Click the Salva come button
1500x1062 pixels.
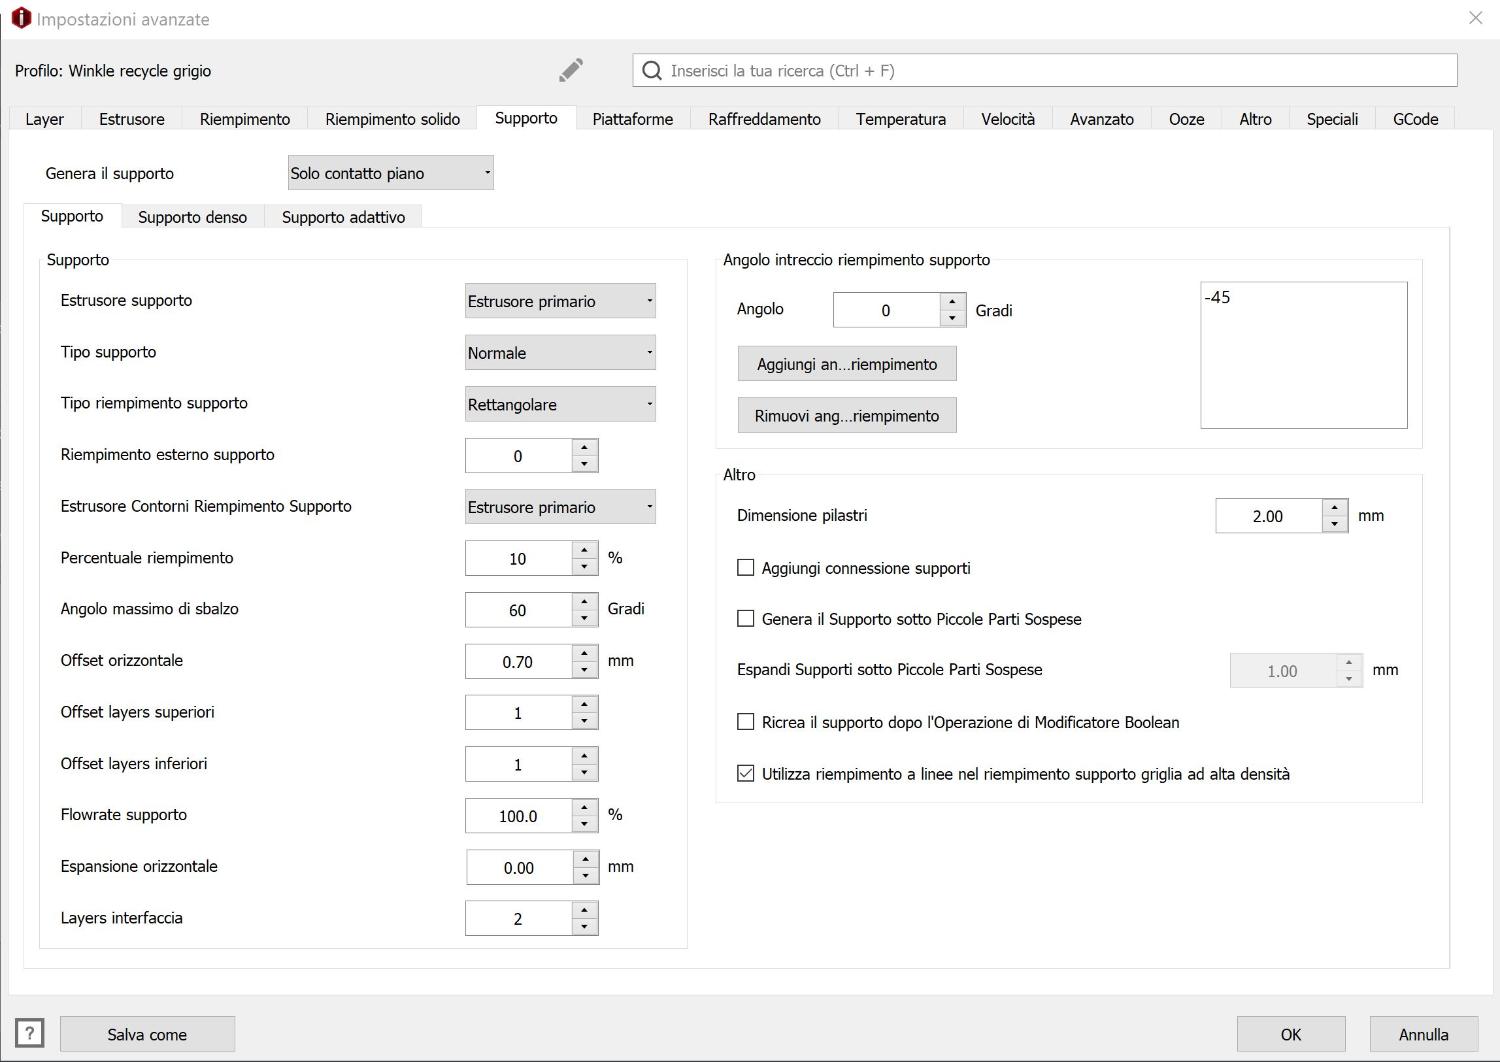point(147,1034)
